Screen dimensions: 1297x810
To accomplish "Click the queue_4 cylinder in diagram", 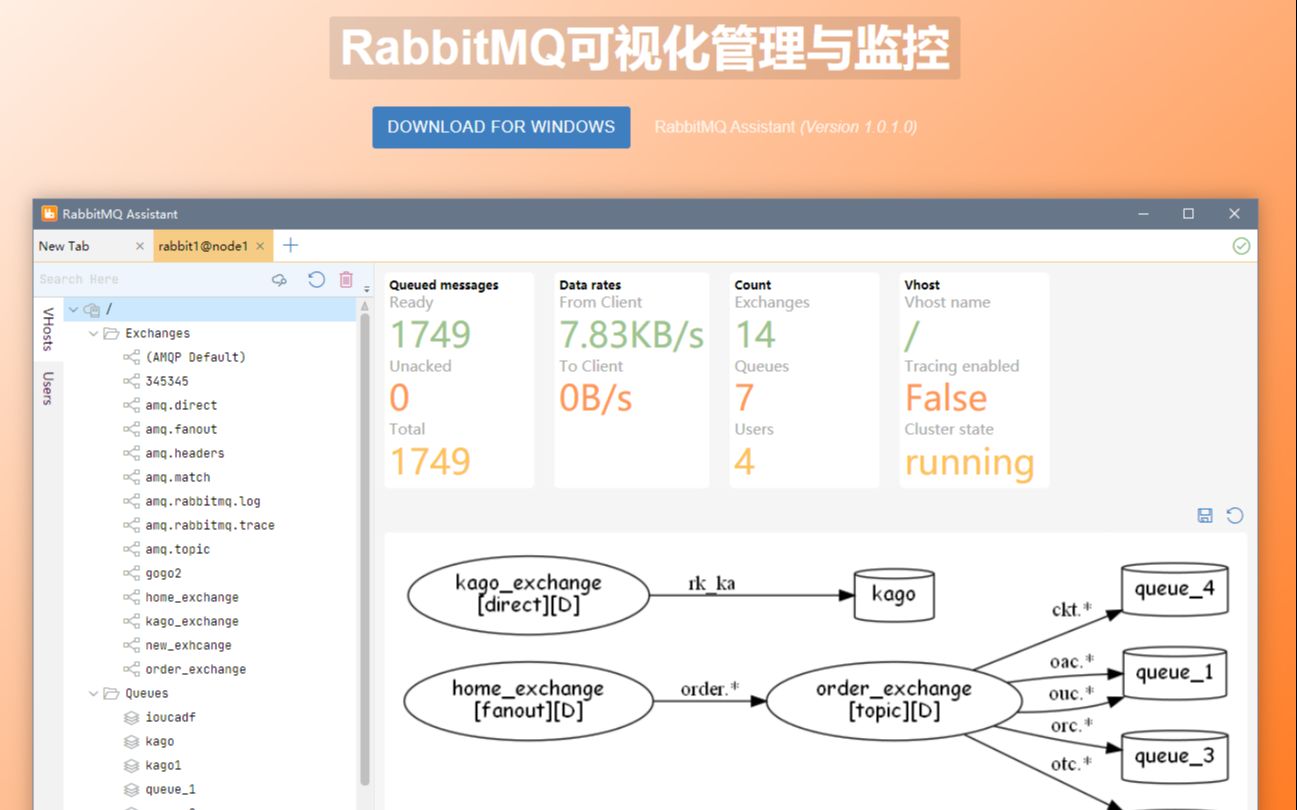I will click(1174, 589).
